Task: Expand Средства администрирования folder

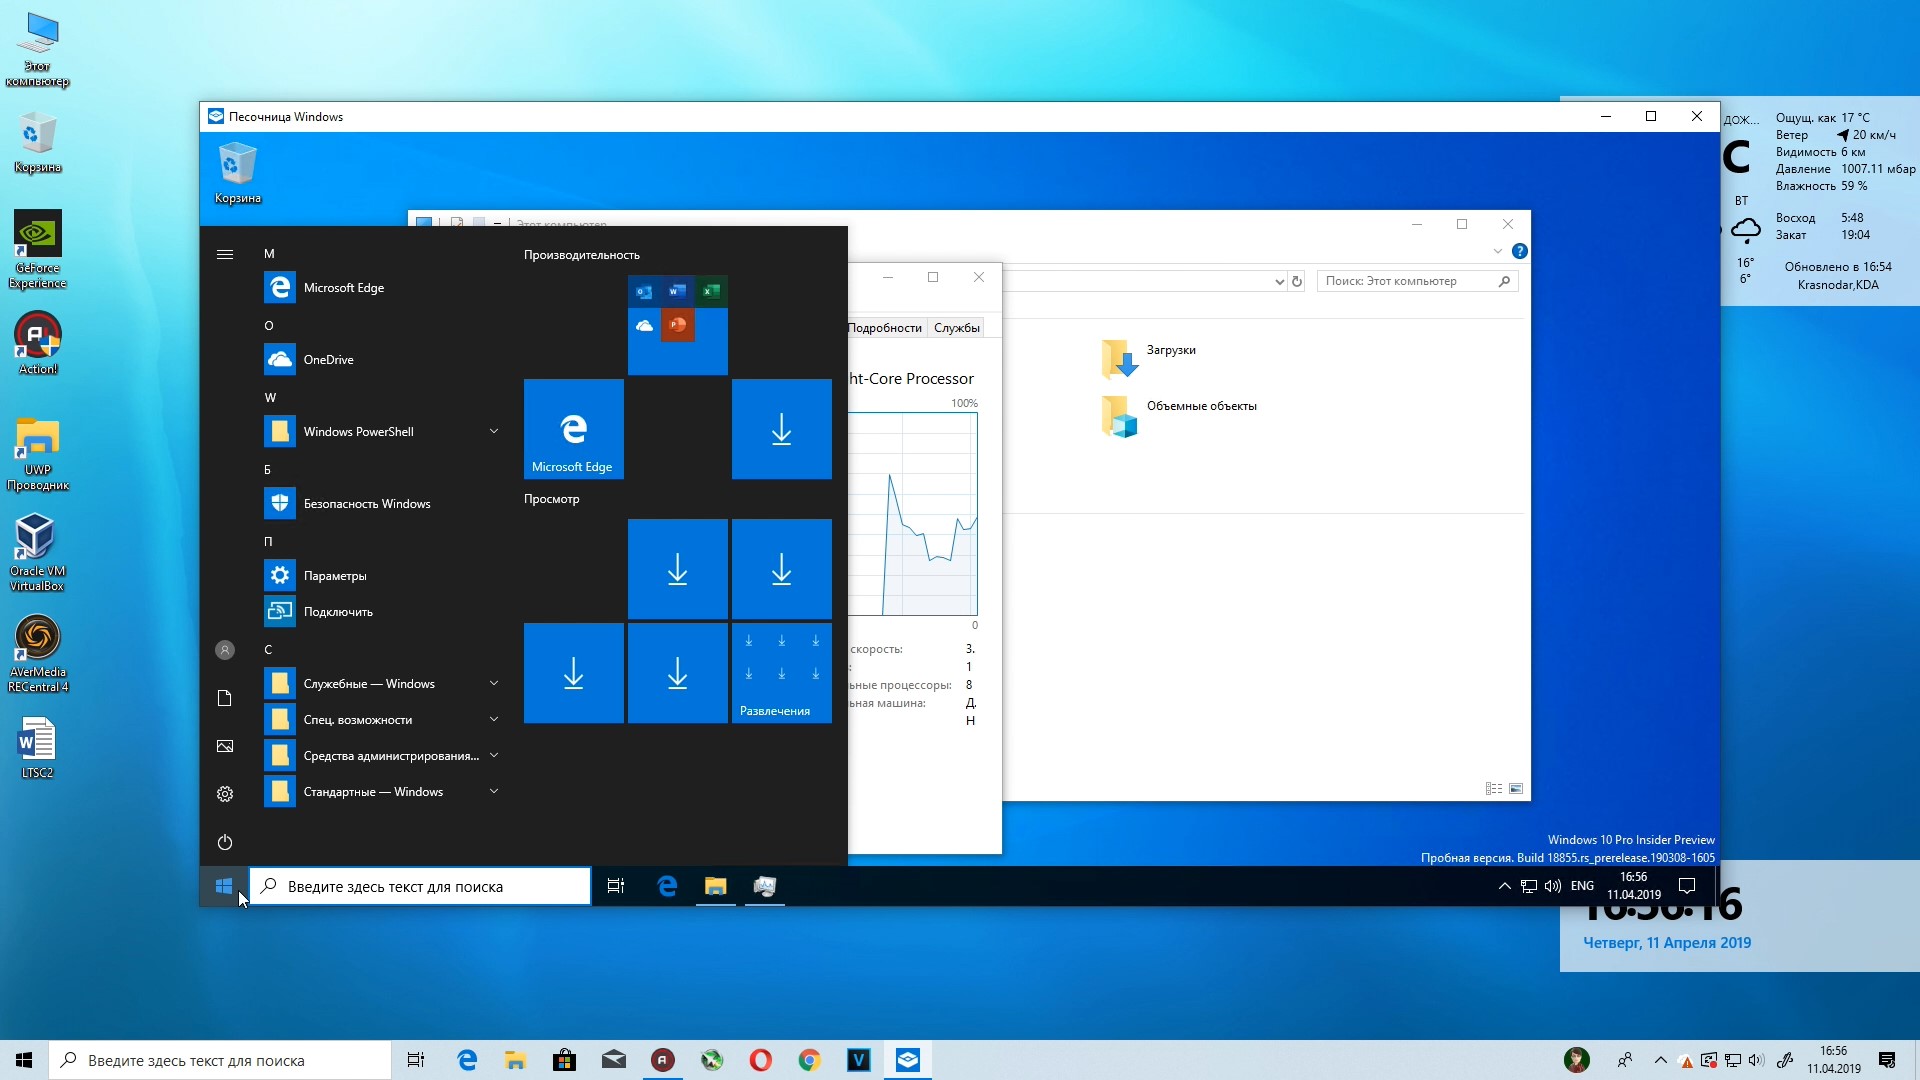Action: coord(494,756)
